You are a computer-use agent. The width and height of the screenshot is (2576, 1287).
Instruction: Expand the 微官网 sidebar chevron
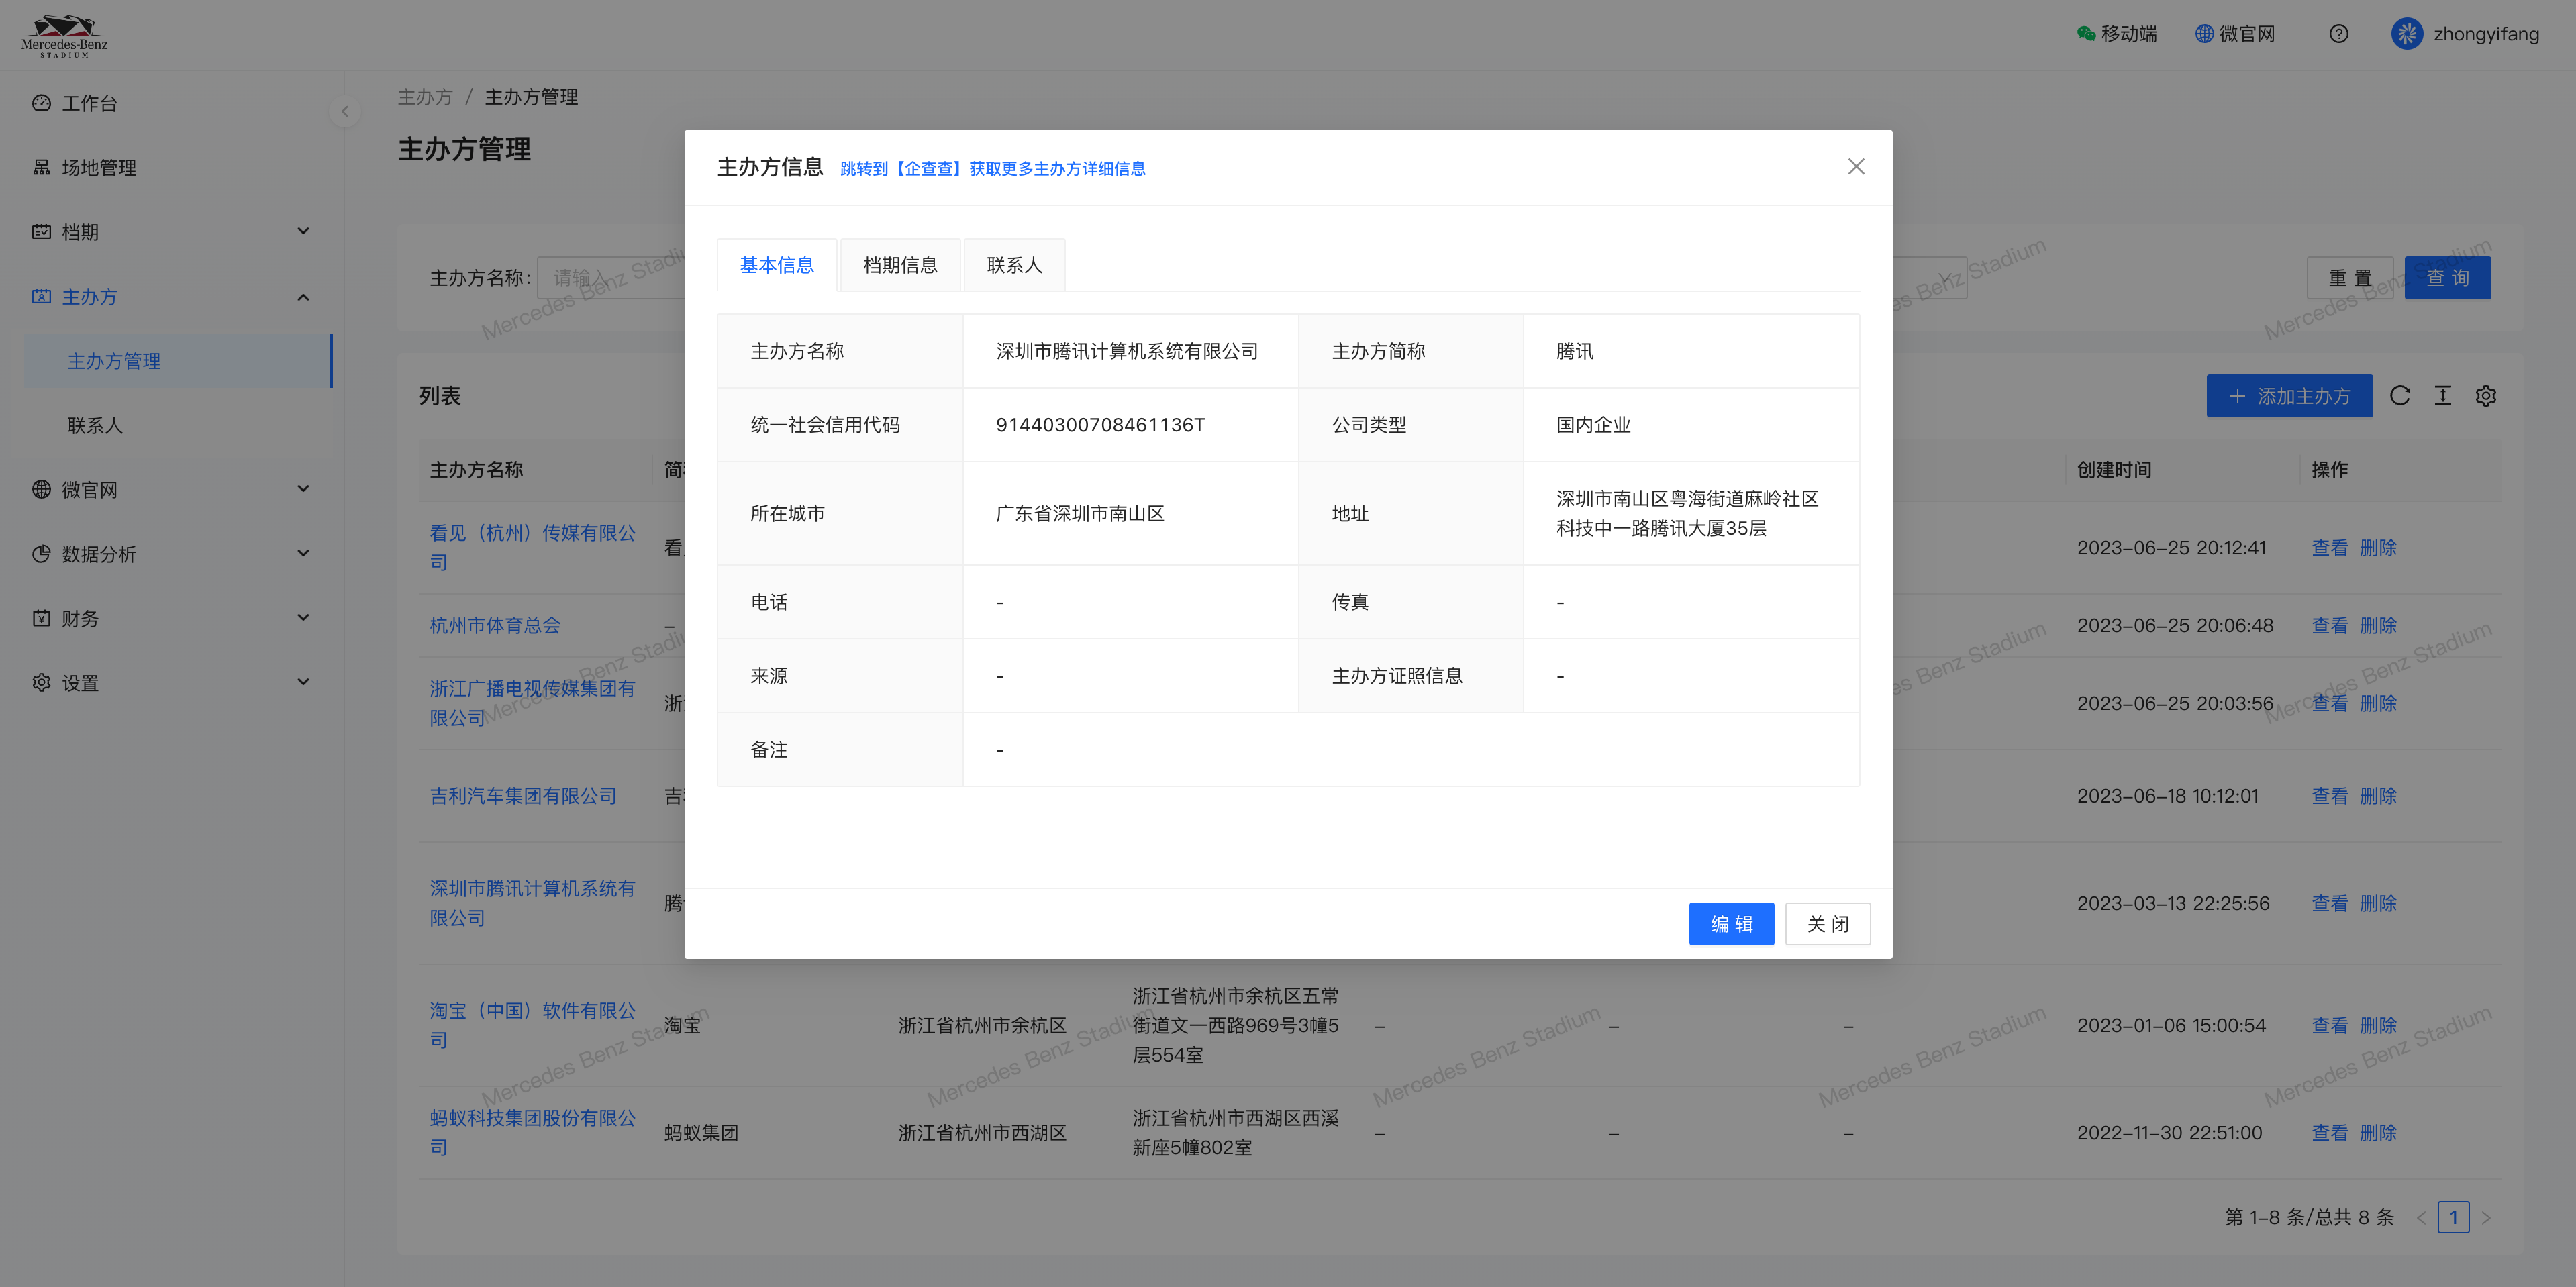(x=303, y=489)
